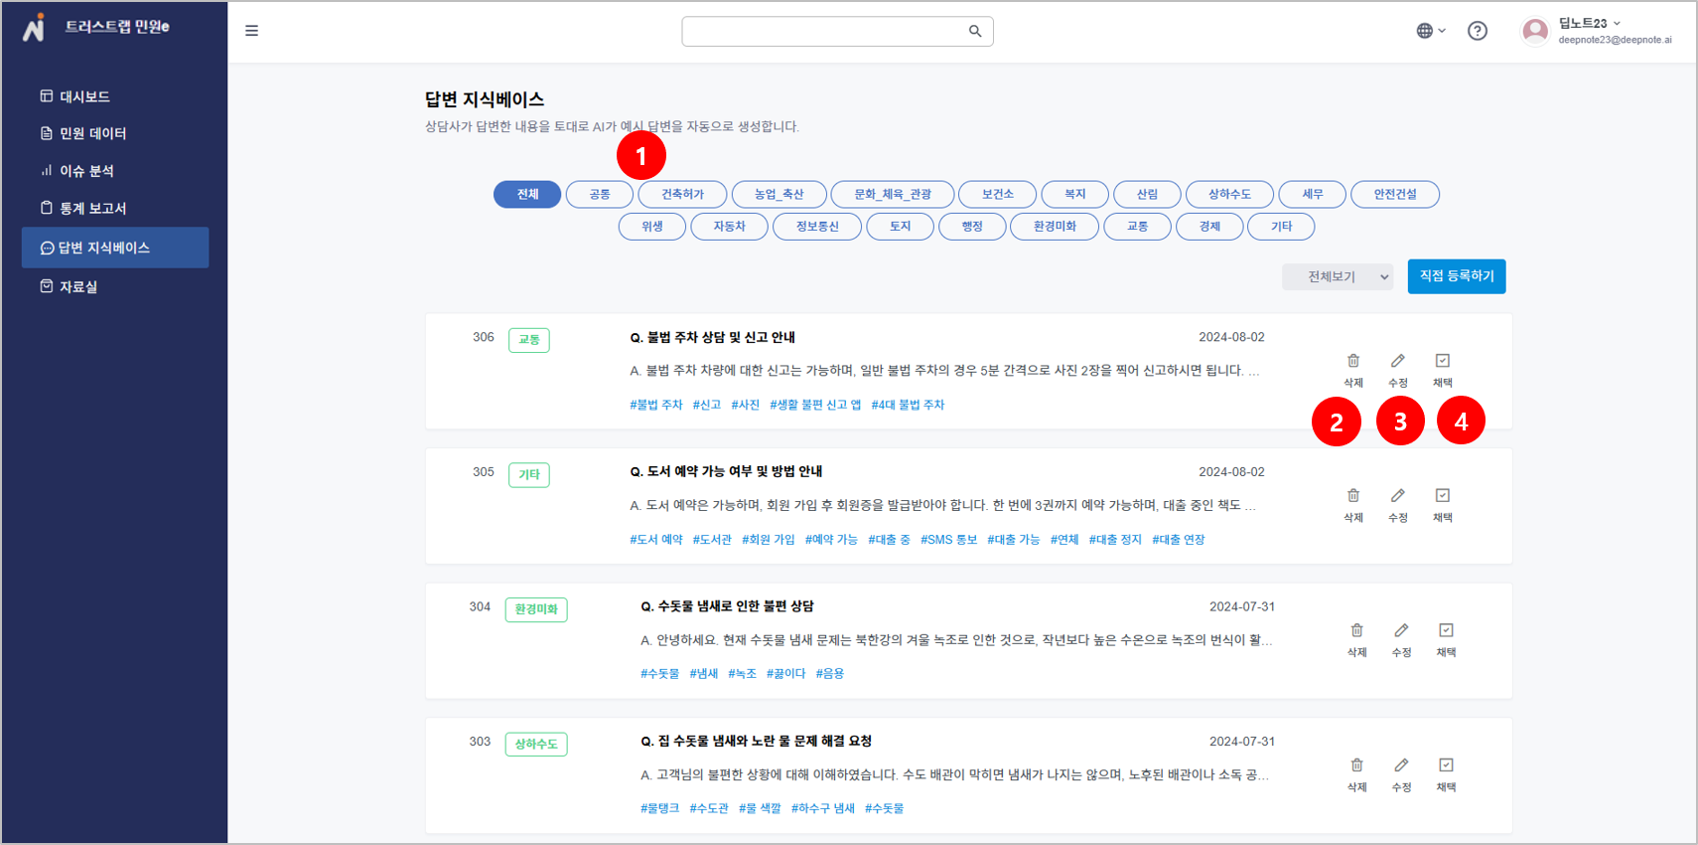Screen dimensions: 1698x845
Task: Select the 환경미화 category filter
Action: coord(1054,227)
